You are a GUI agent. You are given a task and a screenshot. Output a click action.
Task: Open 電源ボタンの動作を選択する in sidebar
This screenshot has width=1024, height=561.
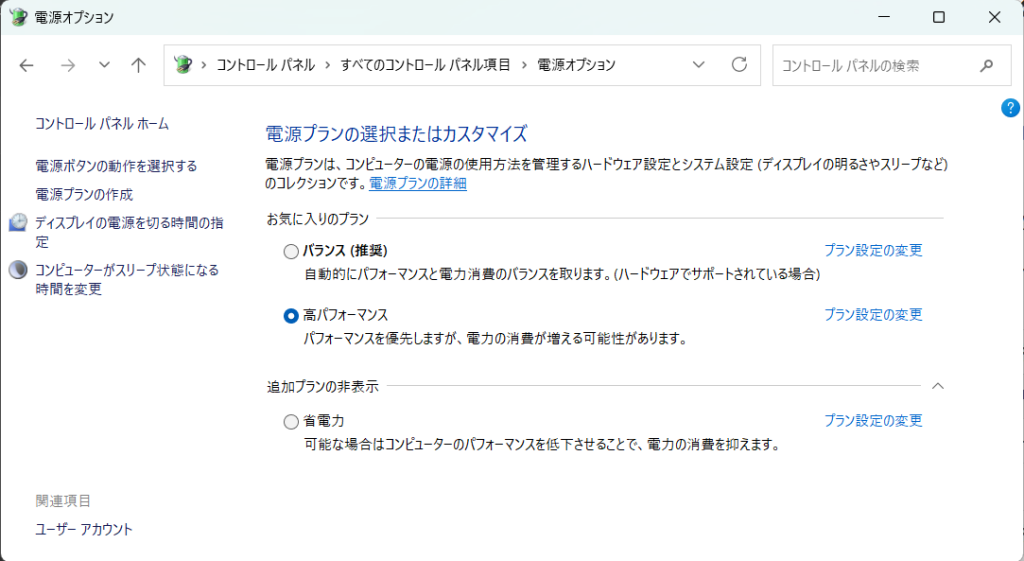tap(116, 166)
